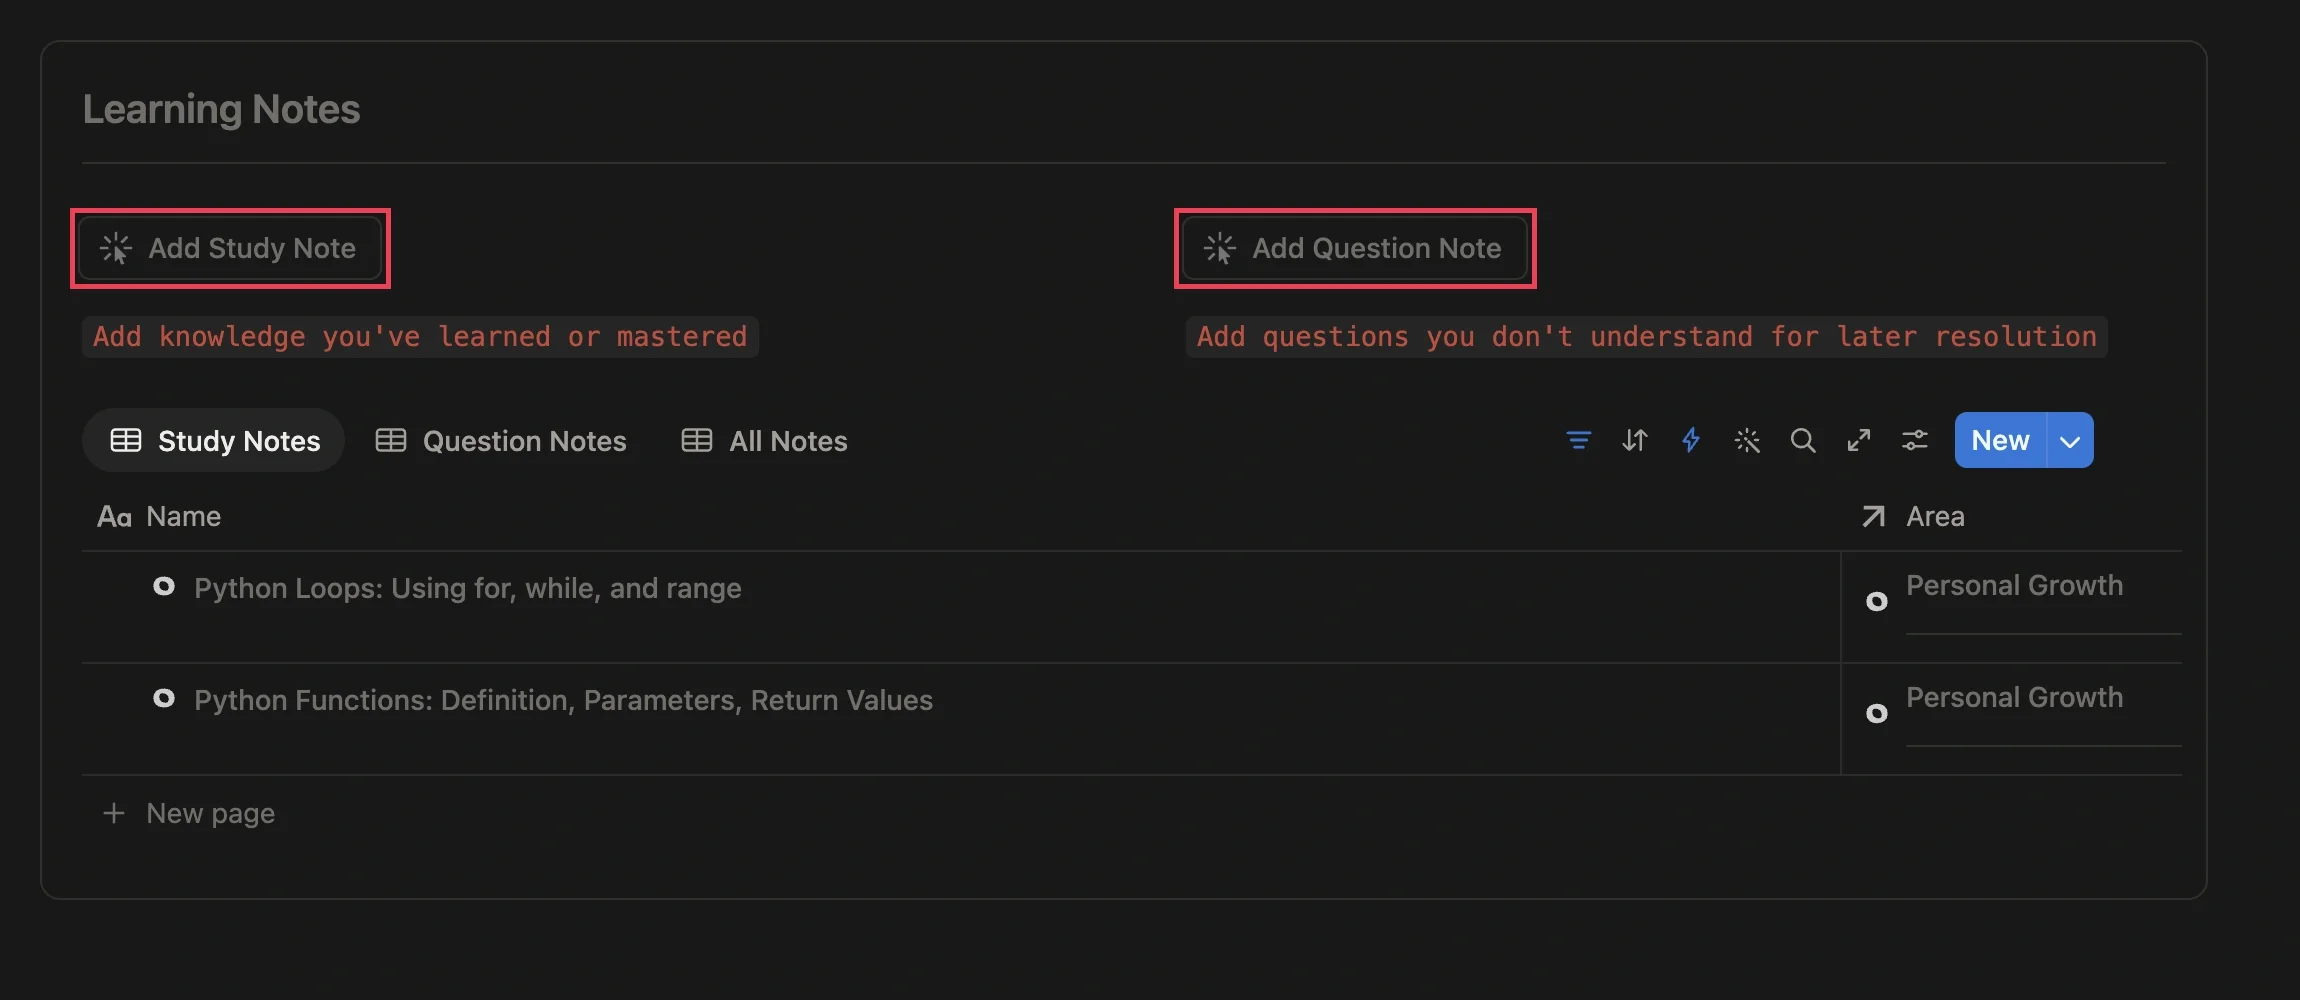Open the sort options icon
The width and height of the screenshot is (2300, 1000).
pos(1635,440)
